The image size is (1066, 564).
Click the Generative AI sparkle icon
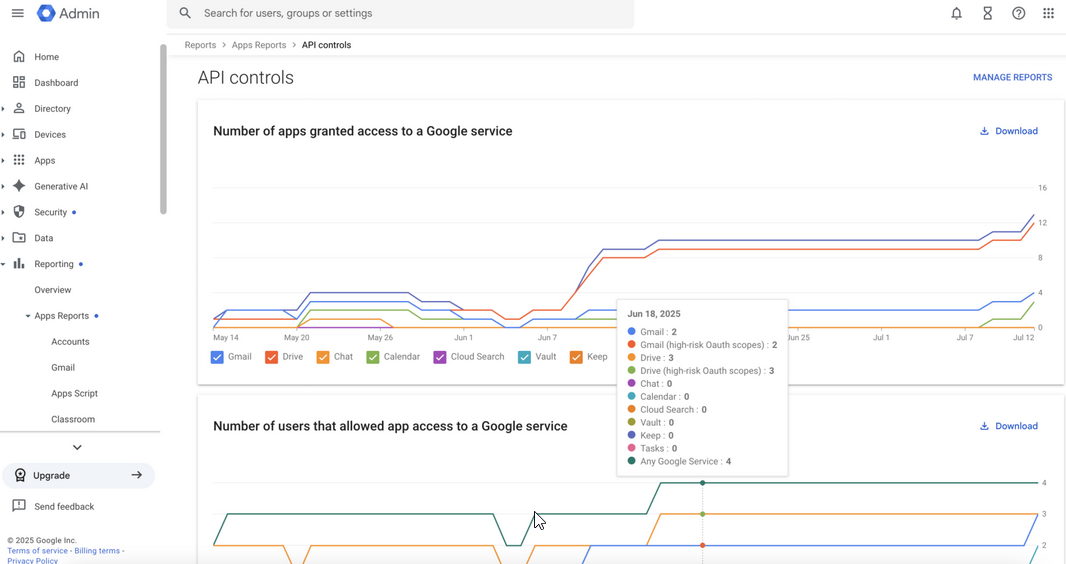click(19, 186)
